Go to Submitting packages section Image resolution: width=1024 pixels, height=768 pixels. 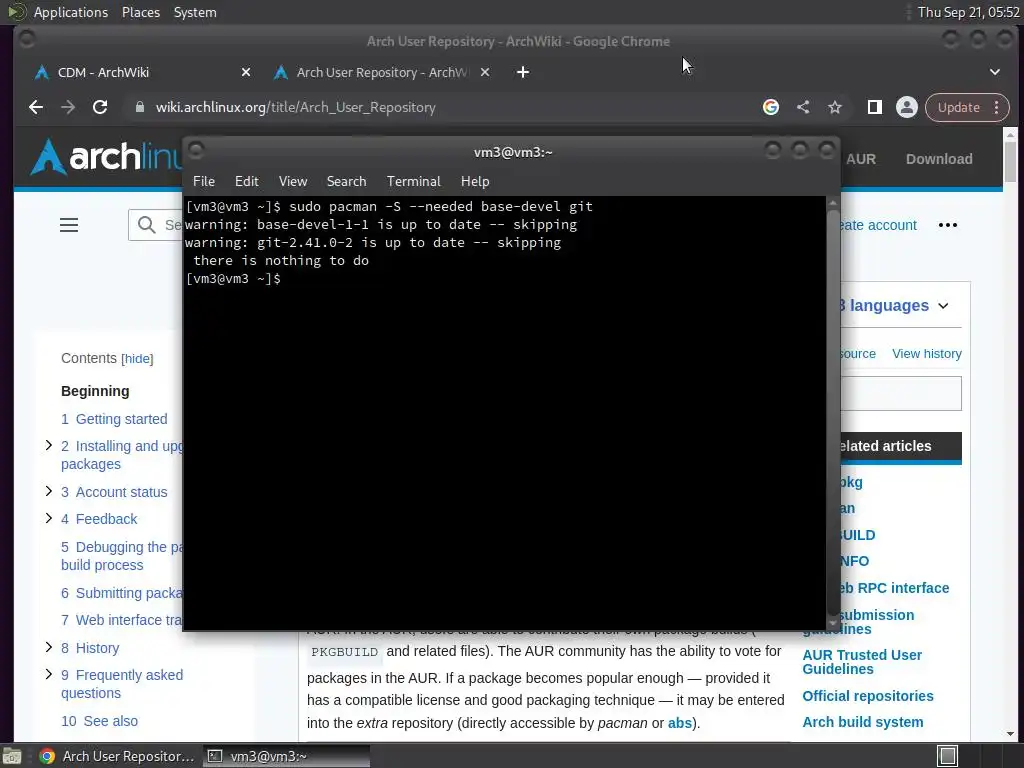tap(121, 593)
